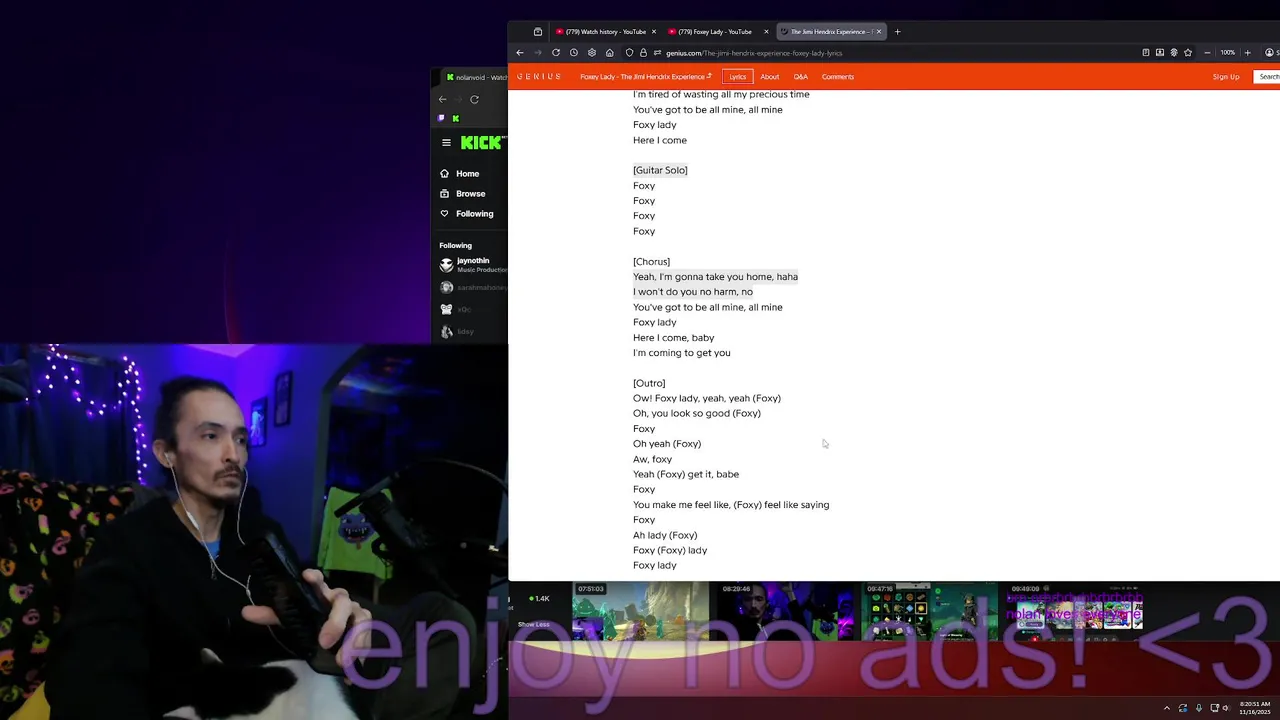Click the back arrow in the Kick browser window
1280x720 pixels.
pyautogui.click(x=443, y=99)
